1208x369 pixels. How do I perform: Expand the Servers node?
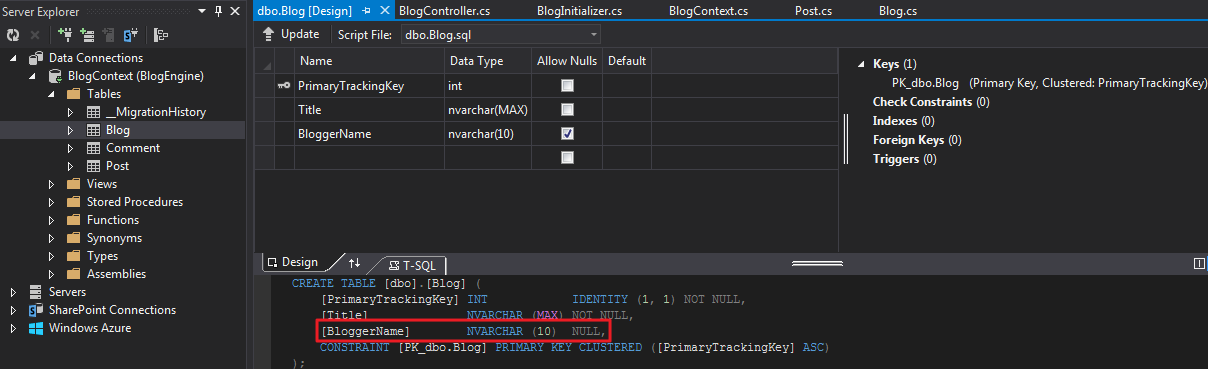click(14, 292)
